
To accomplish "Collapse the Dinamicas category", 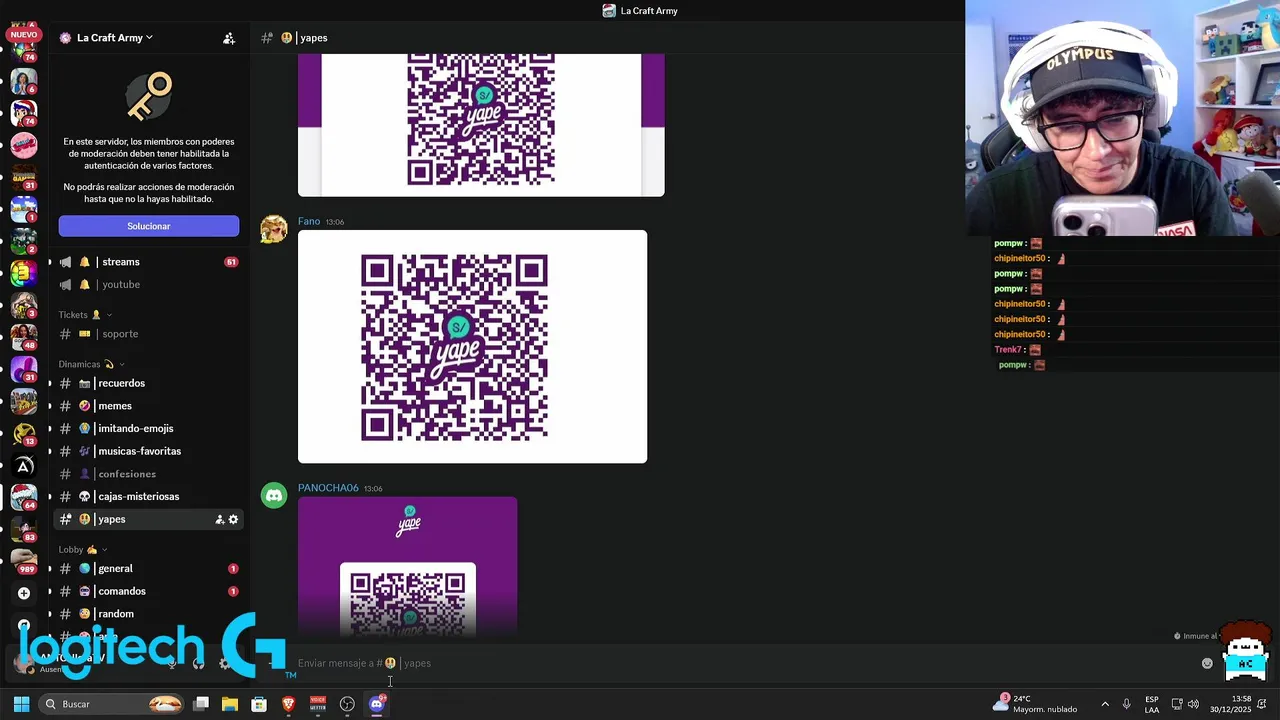I will click(x=91, y=364).
